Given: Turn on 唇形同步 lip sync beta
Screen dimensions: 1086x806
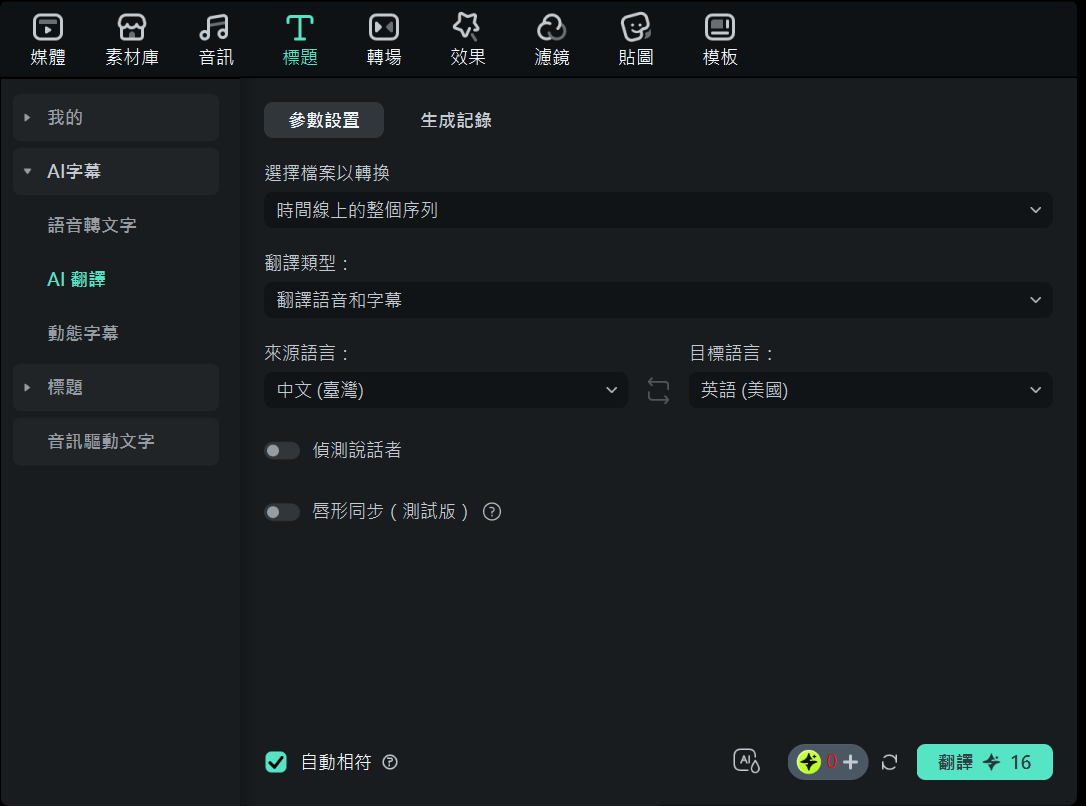Looking at the screenshot, I should pos(282,512).
